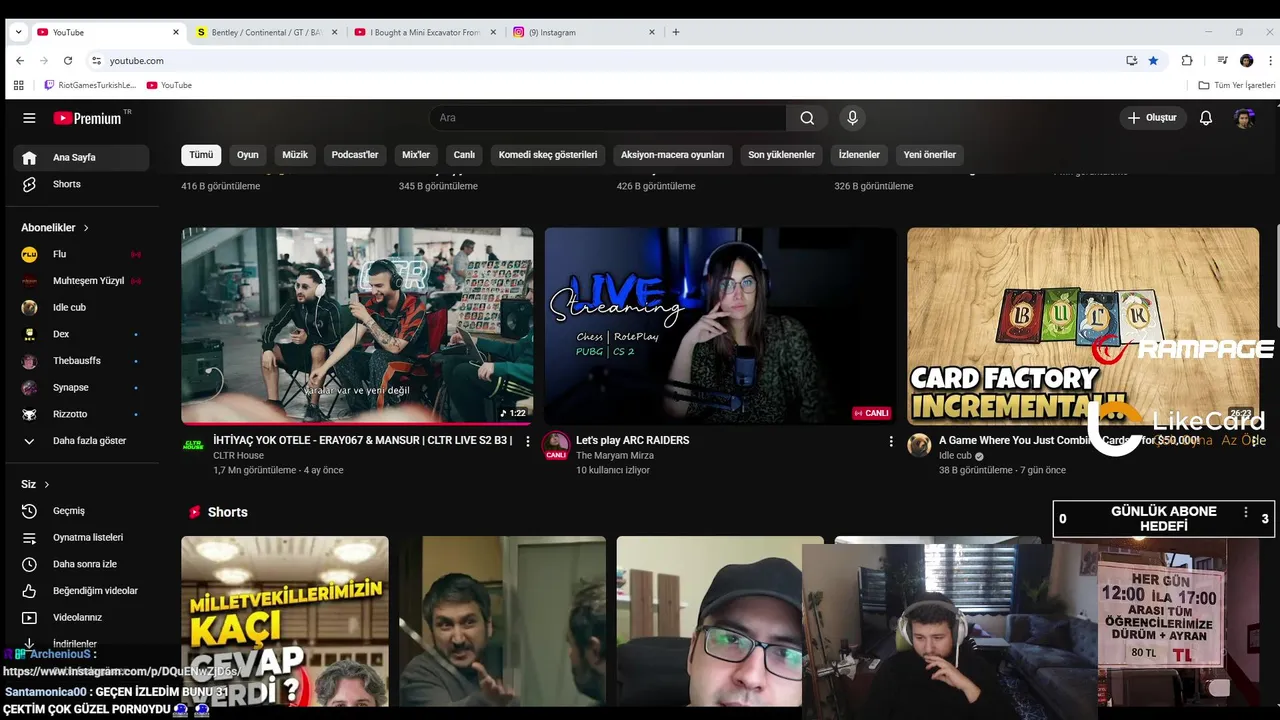Screen dimensions: 1280x720
Task: Open the notifications bell
Action: pyautogui.click(x=1206, y=118)
